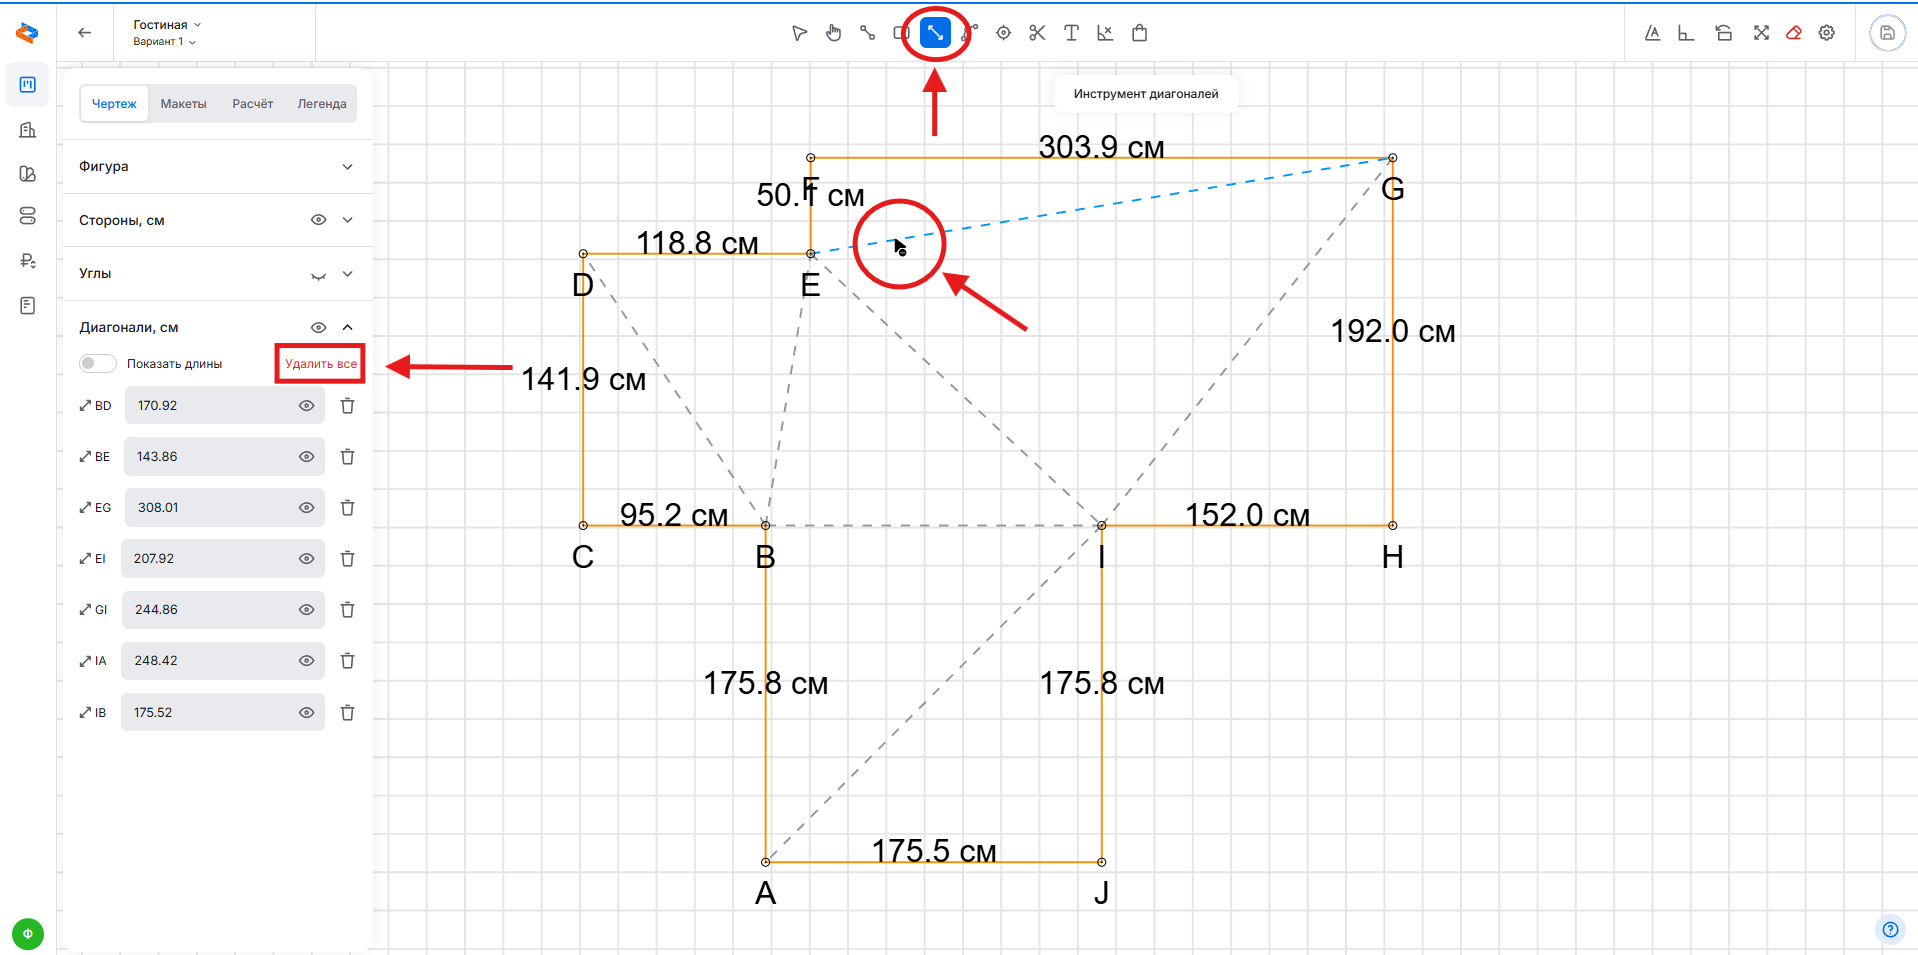Choose the text tool

[x=1071, y=33]
